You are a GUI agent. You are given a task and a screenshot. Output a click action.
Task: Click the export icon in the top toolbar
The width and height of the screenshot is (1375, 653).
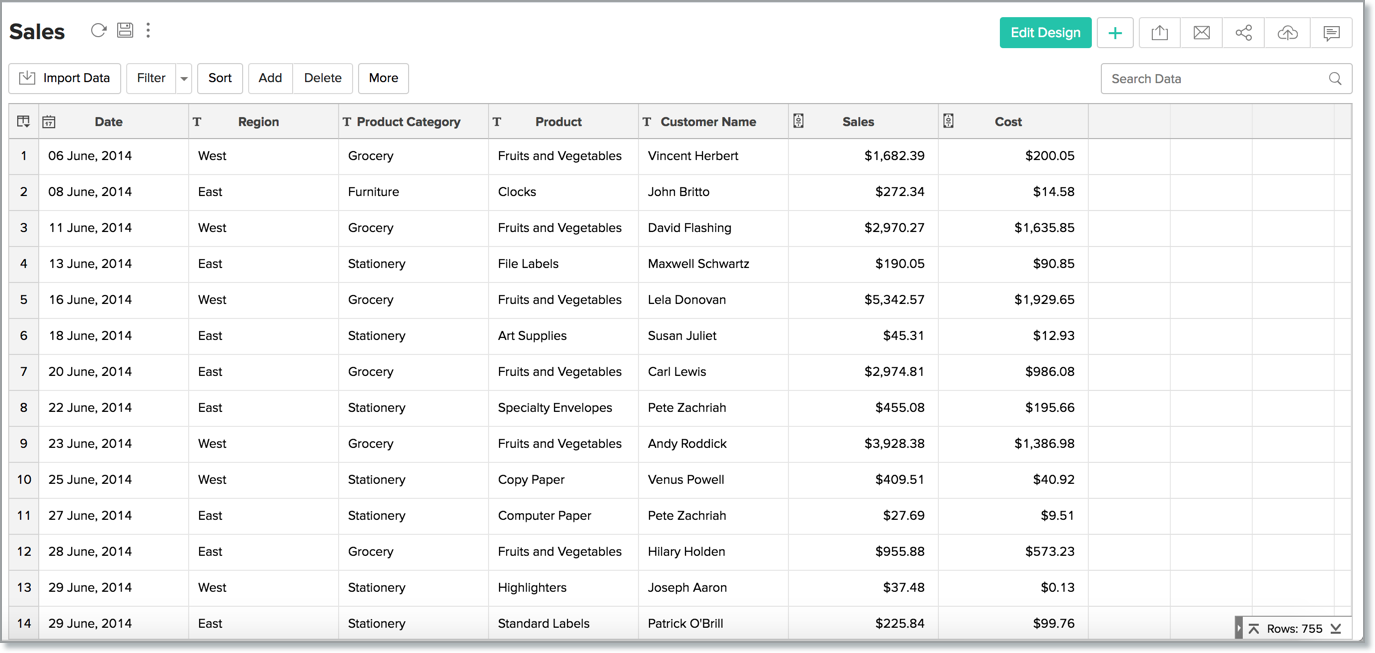point(1159,33)
